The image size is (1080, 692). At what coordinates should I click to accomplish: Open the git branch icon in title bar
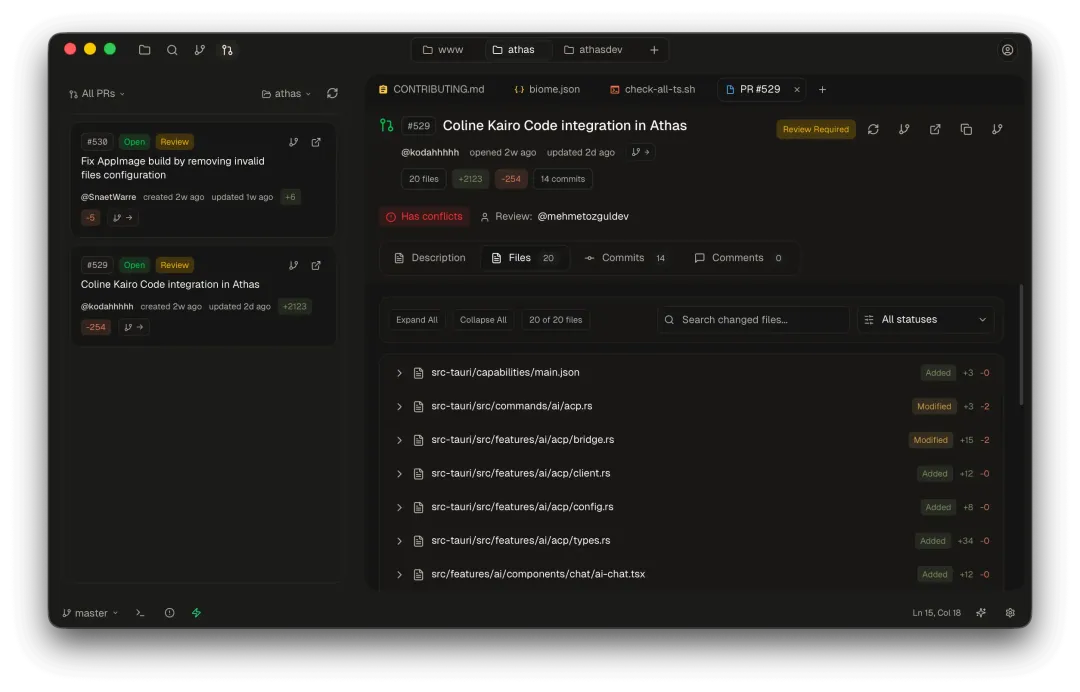(200, 50)
